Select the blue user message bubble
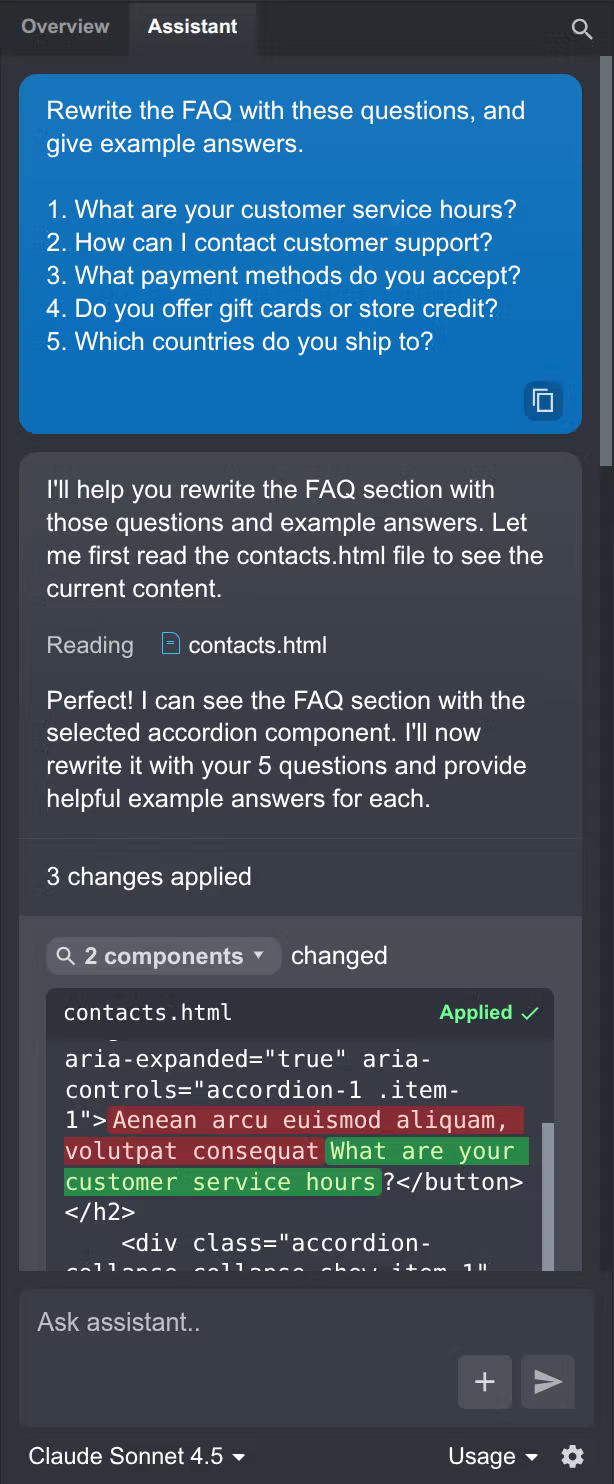This screenshot has height=1484, width=614. pyautogui.click(x=300, y=250)
